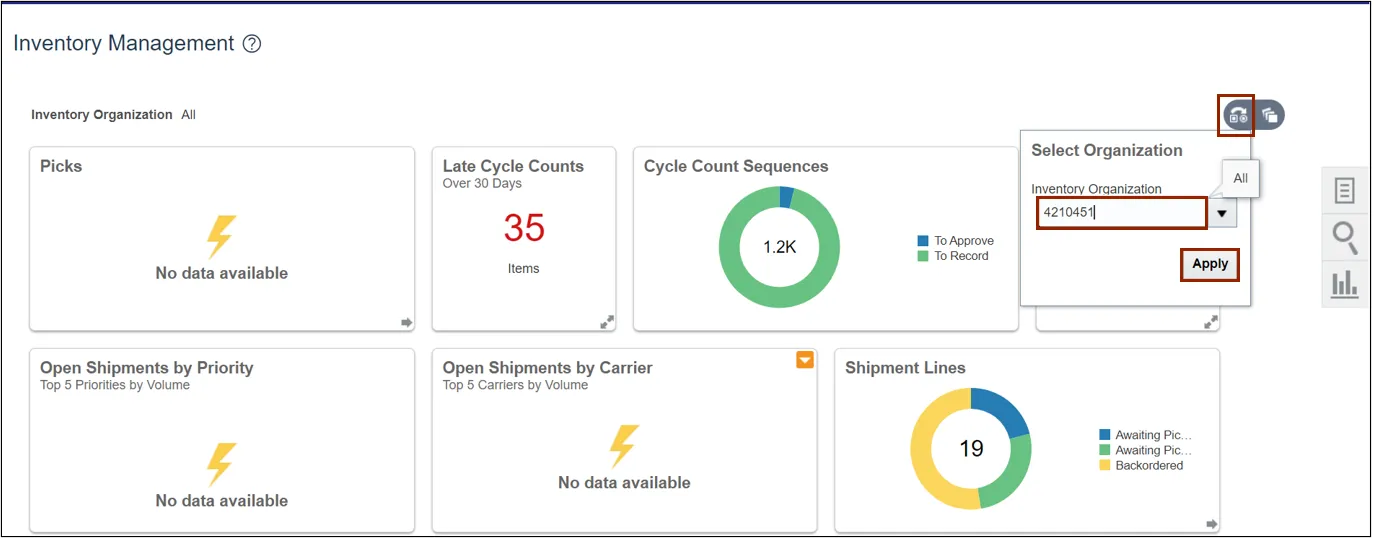Click the stacked pages icon beside Change Organization

[1269, 115]
